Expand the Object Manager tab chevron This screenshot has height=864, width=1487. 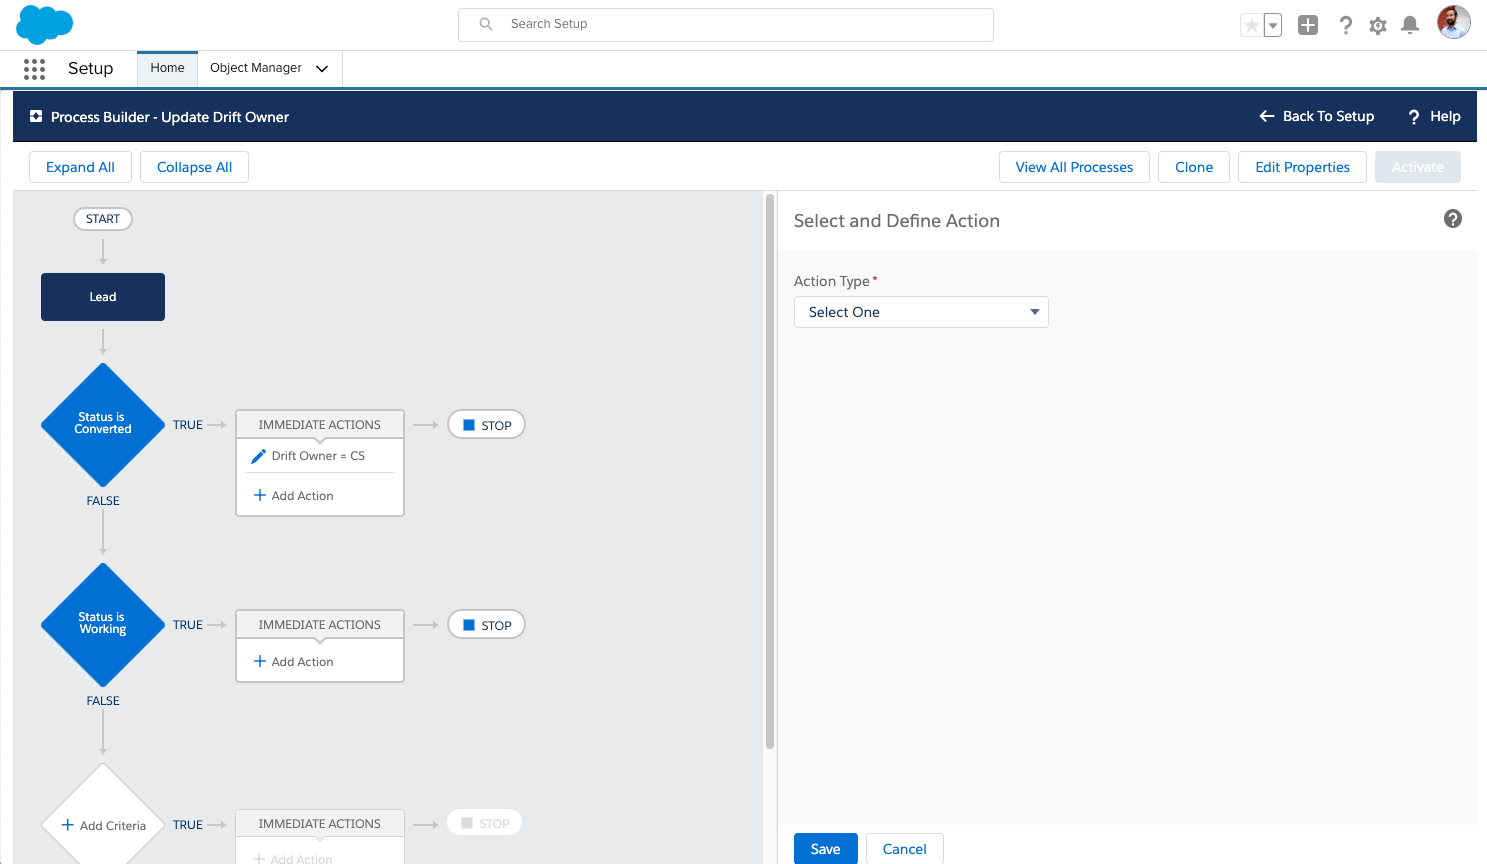322,69
